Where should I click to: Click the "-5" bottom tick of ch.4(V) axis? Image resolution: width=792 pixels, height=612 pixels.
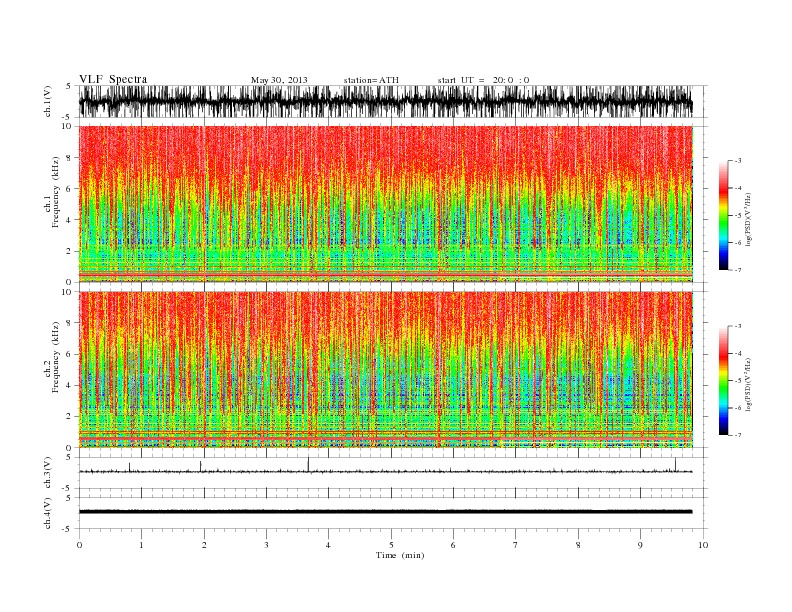67,529
